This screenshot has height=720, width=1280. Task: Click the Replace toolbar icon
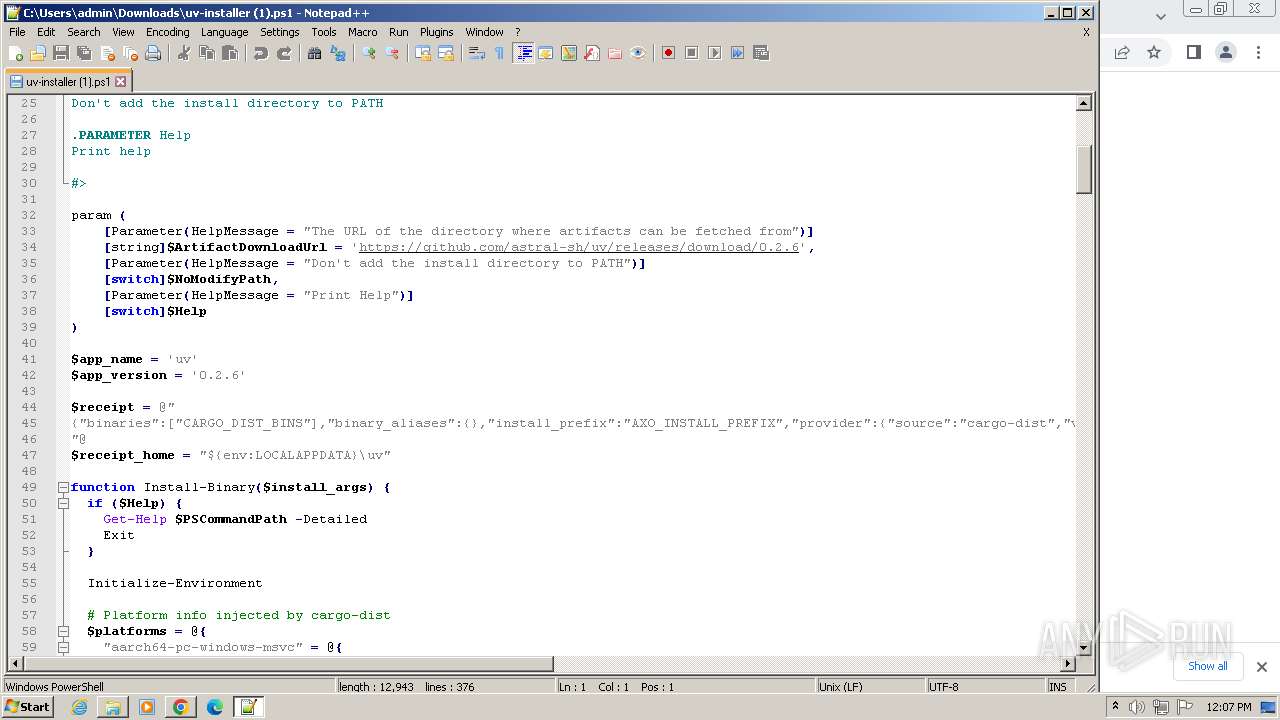tap(338, 53)
